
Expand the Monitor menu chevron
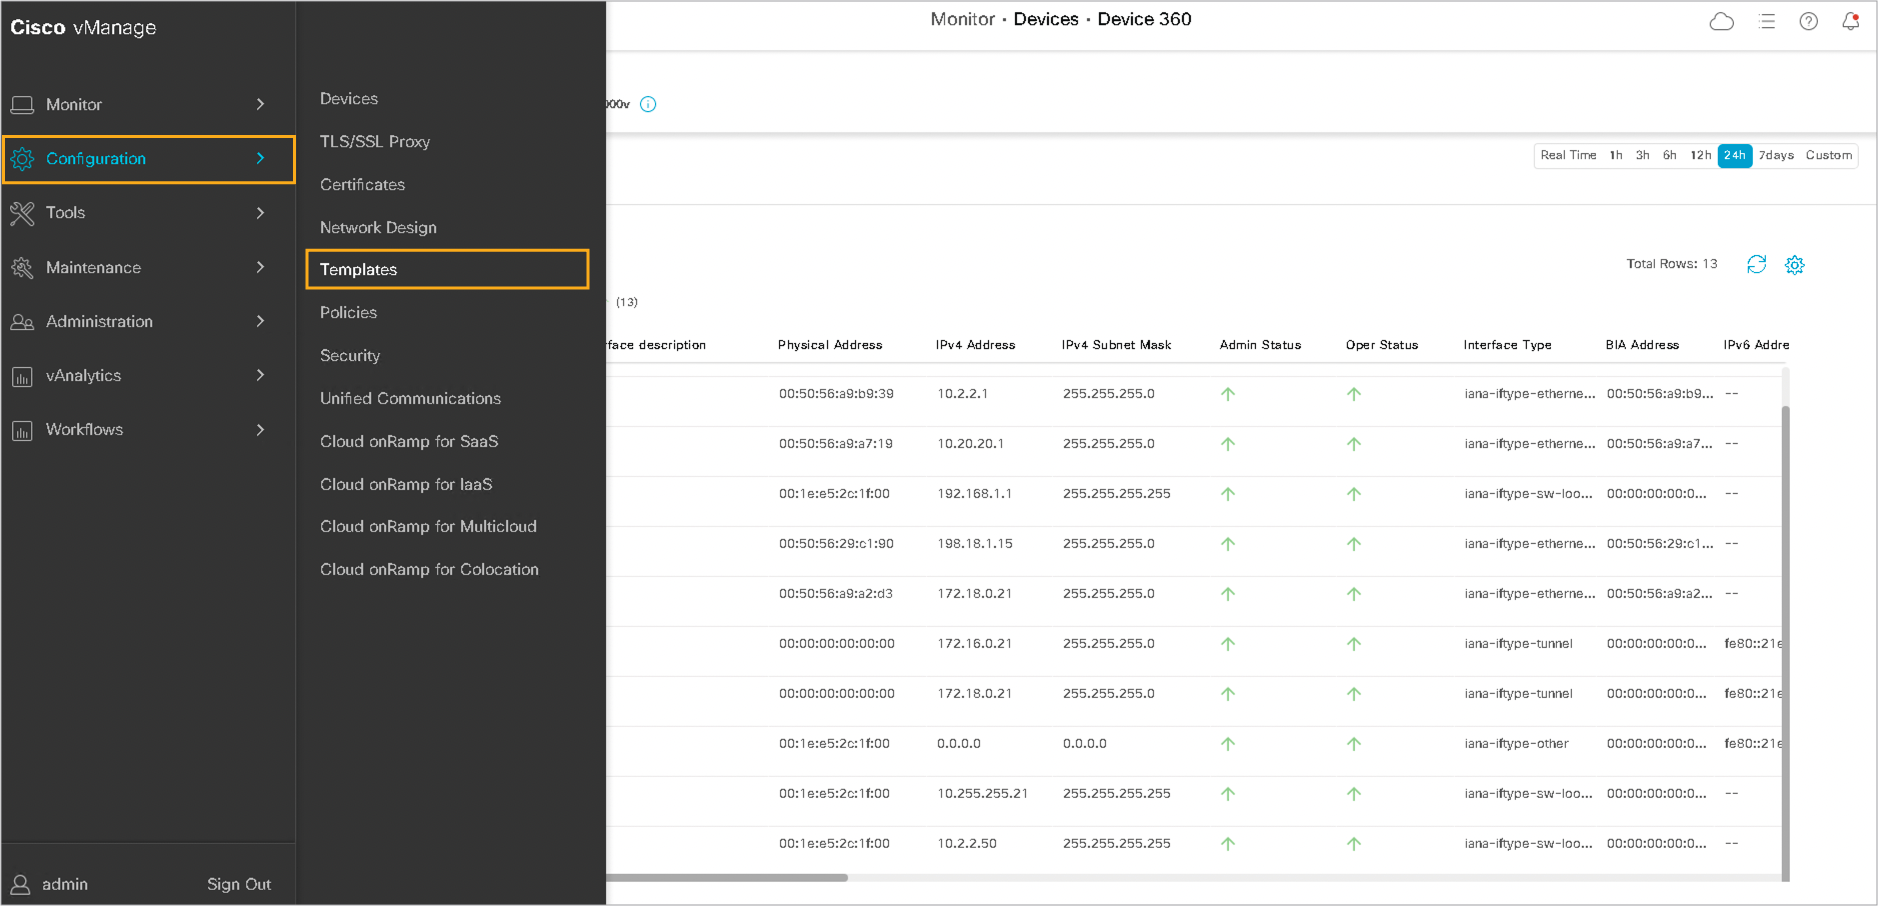(260, 104)
